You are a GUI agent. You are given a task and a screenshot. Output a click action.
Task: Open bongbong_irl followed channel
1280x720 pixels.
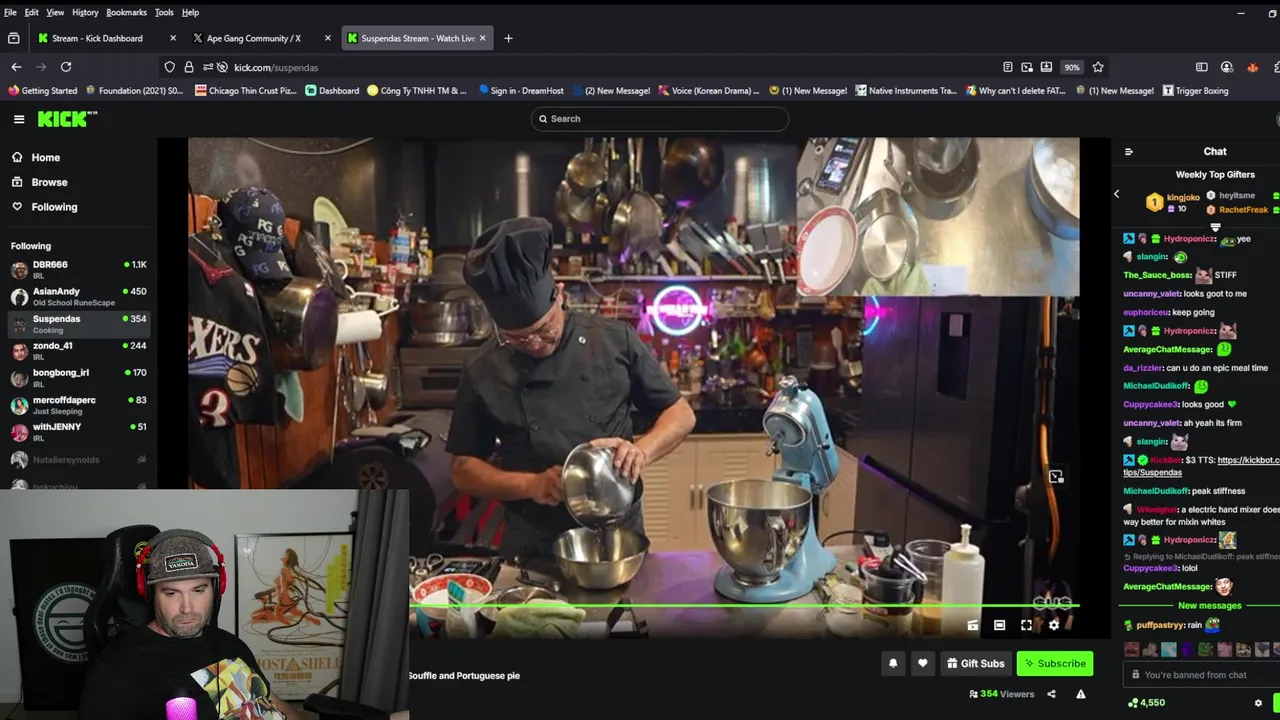tap(78, 377)
